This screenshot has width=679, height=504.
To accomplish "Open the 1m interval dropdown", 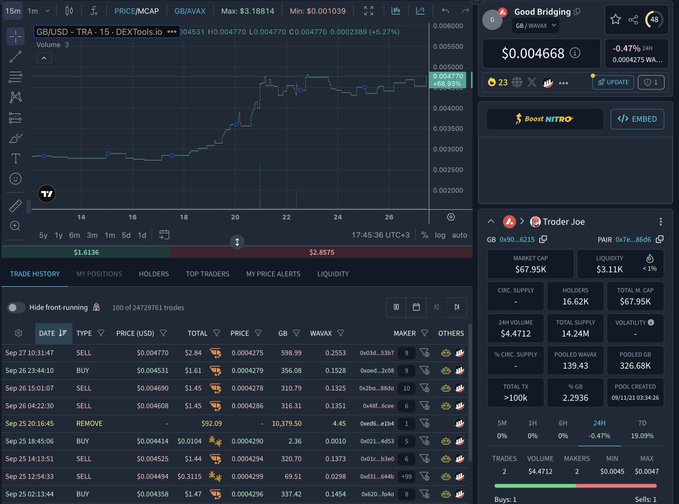I will pyautogui.click(x=39, y=11).
